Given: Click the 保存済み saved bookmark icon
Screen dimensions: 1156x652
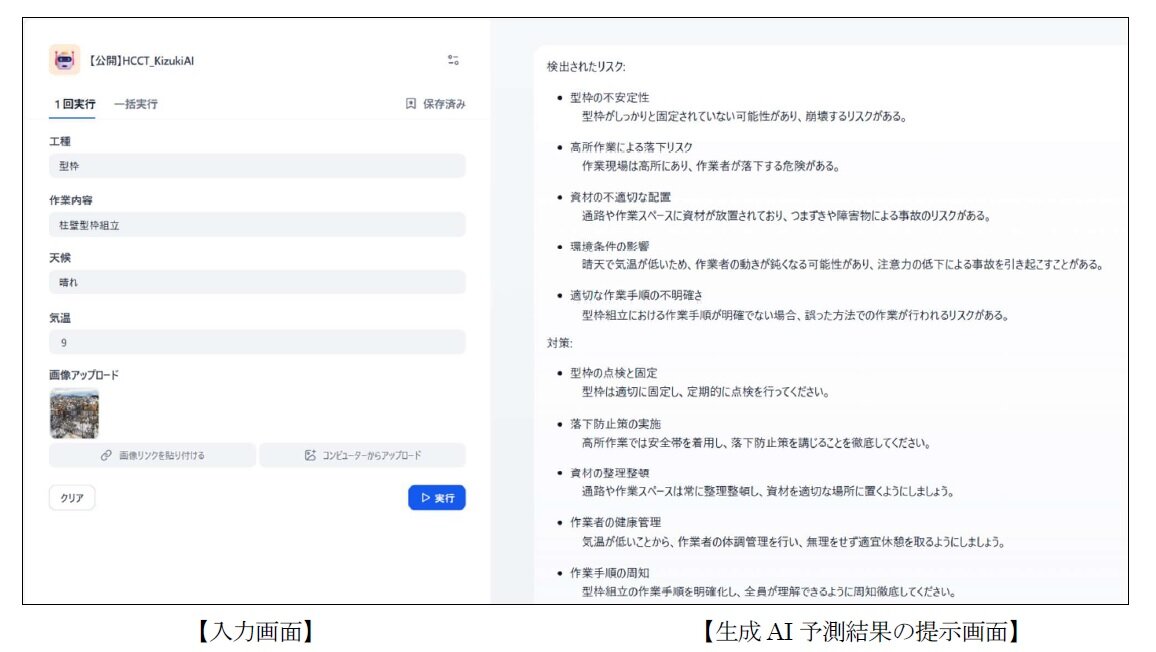Looking at the screenshot, I should (411, 104).
